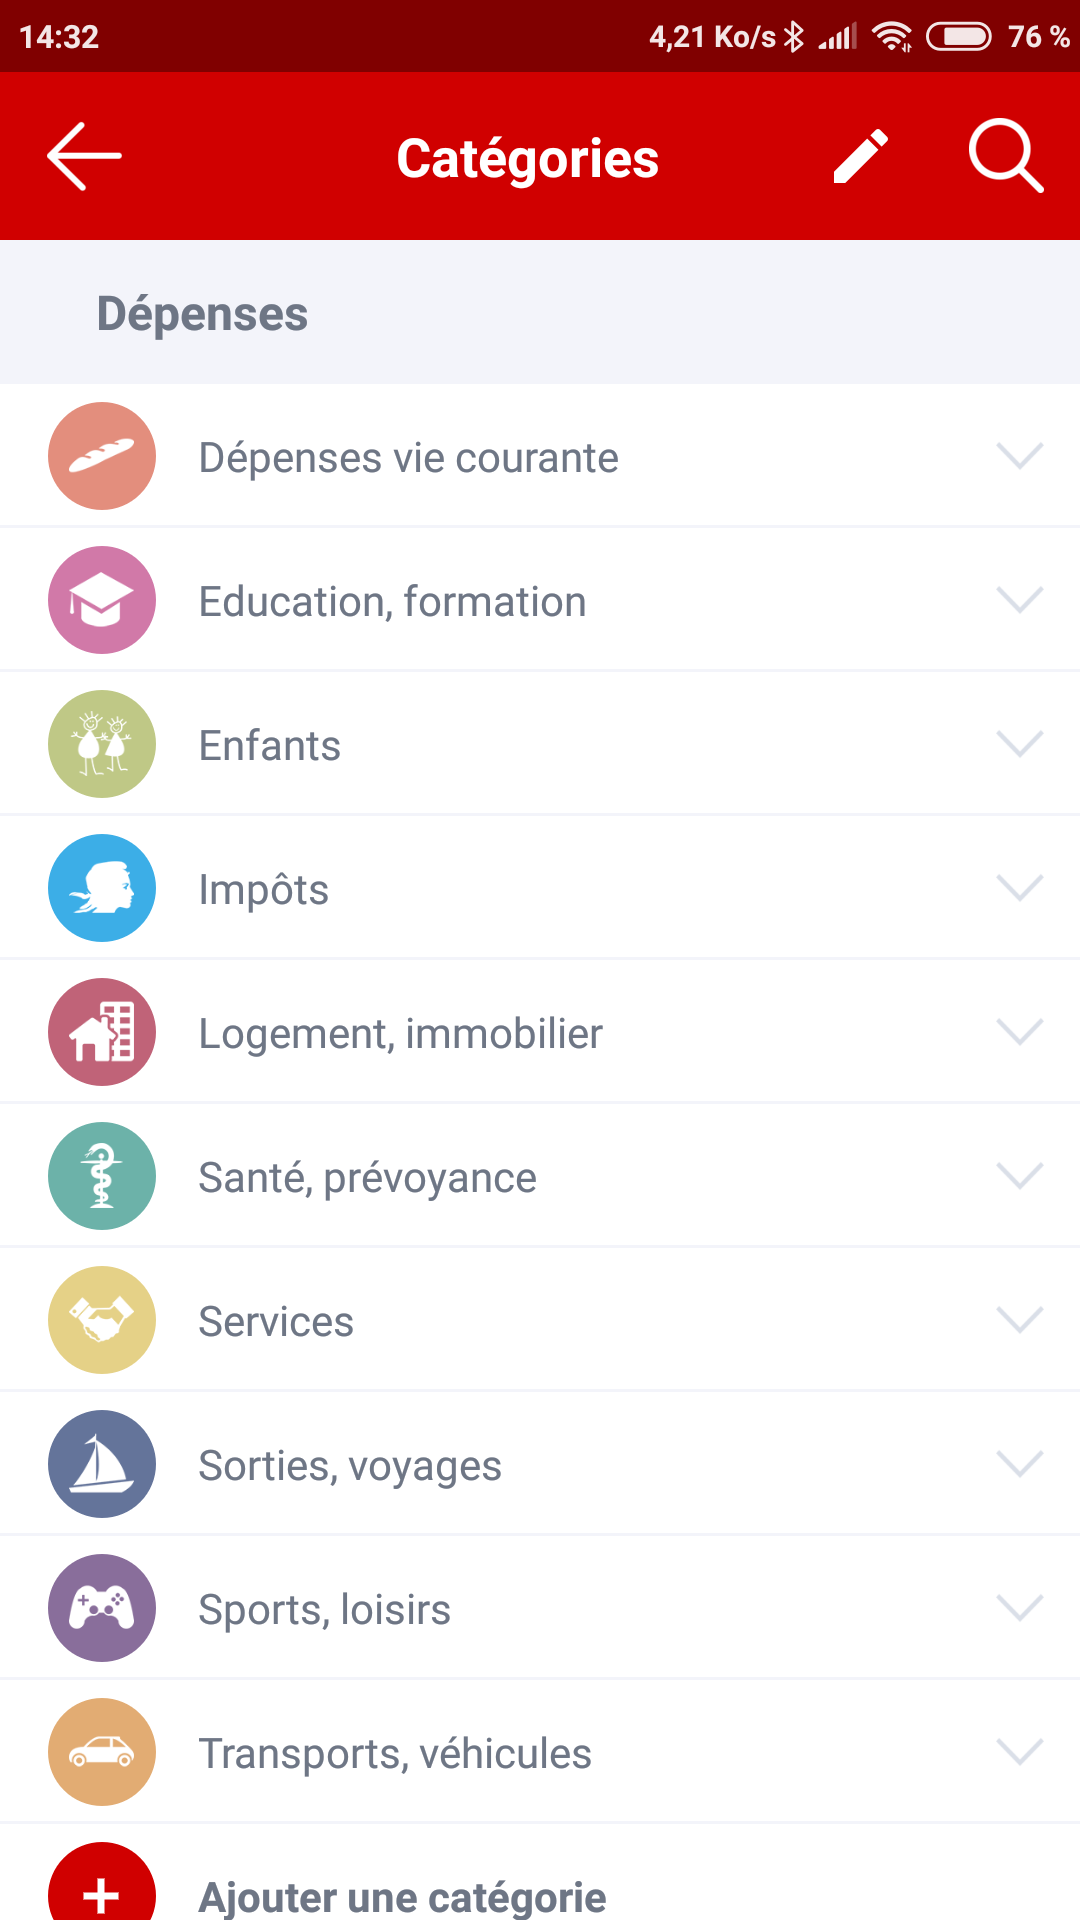Expand the Enfants category chevron
The height and width of the screenshot is (1920, 1080).
click(1020, 744)
